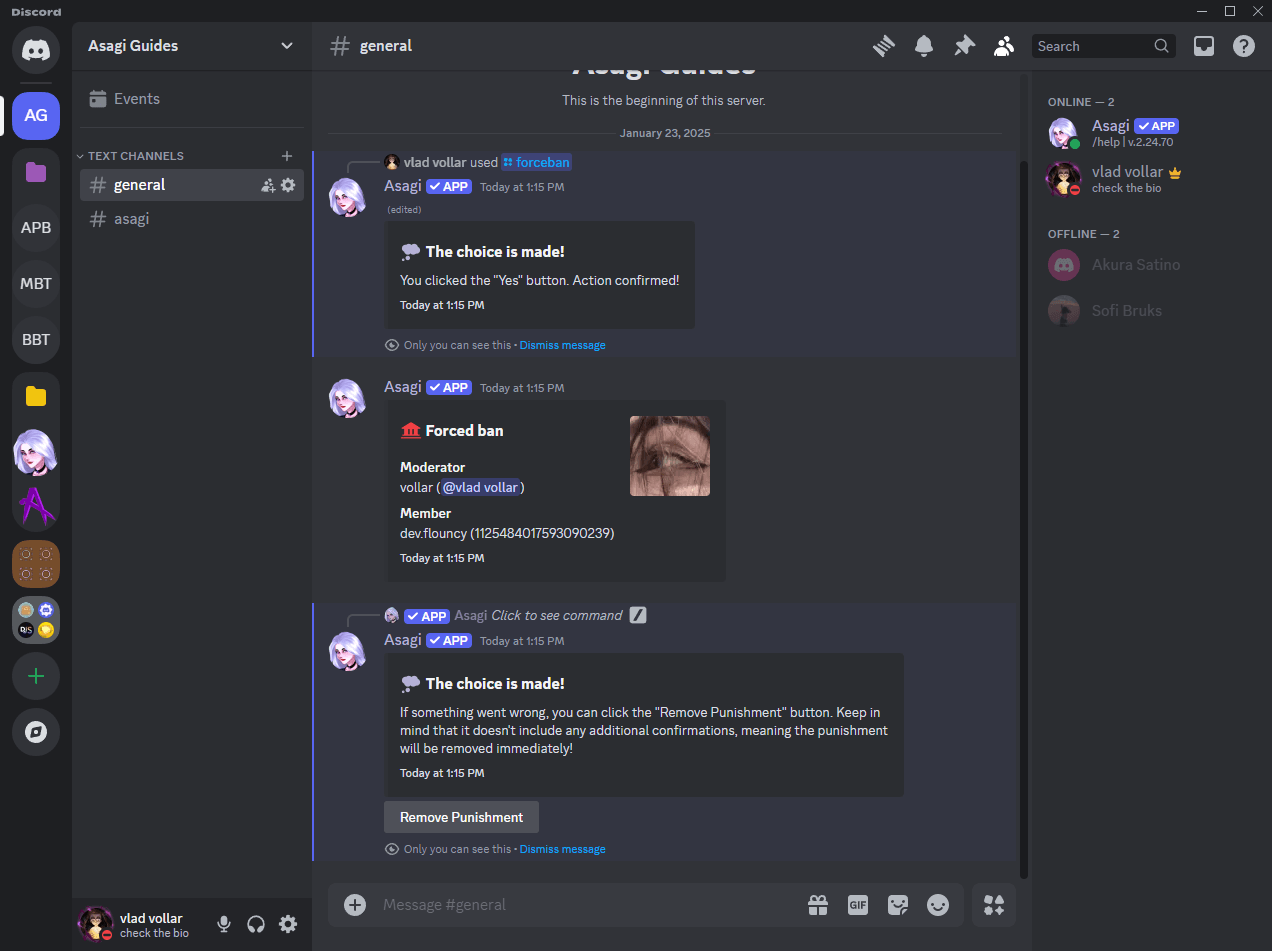Screen dimensions: 1272x951
Task: Dismiss the Remove Punishment ephemeral message
Action: point(562,849)
